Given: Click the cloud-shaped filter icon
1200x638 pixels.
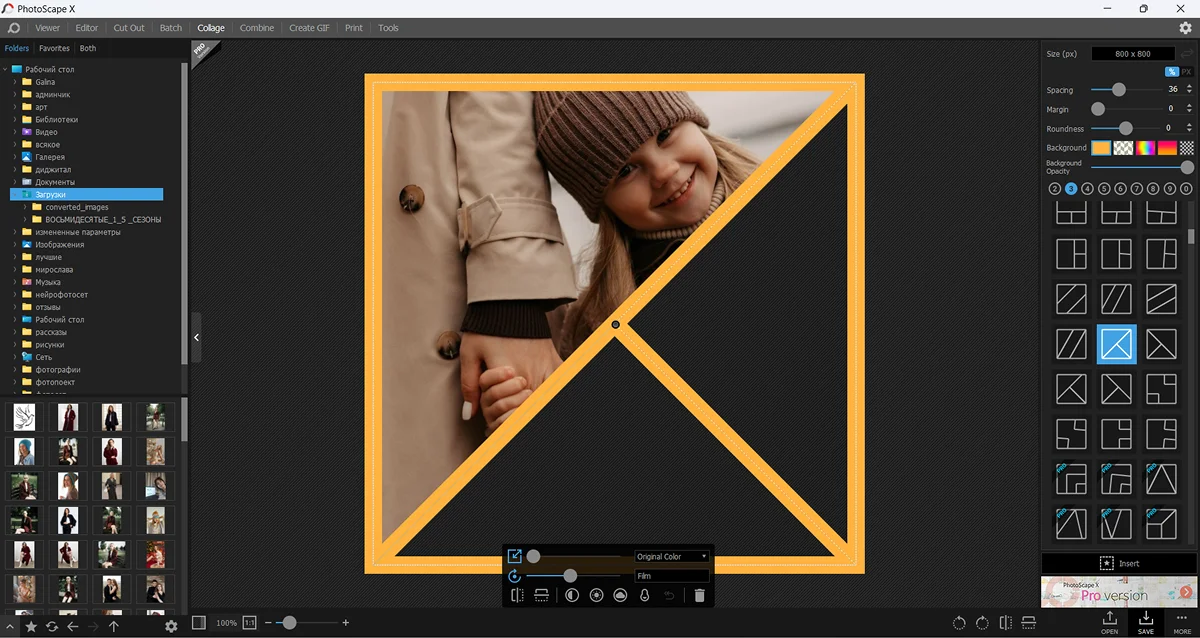Looking at the screenshot, I should point(620,595).
